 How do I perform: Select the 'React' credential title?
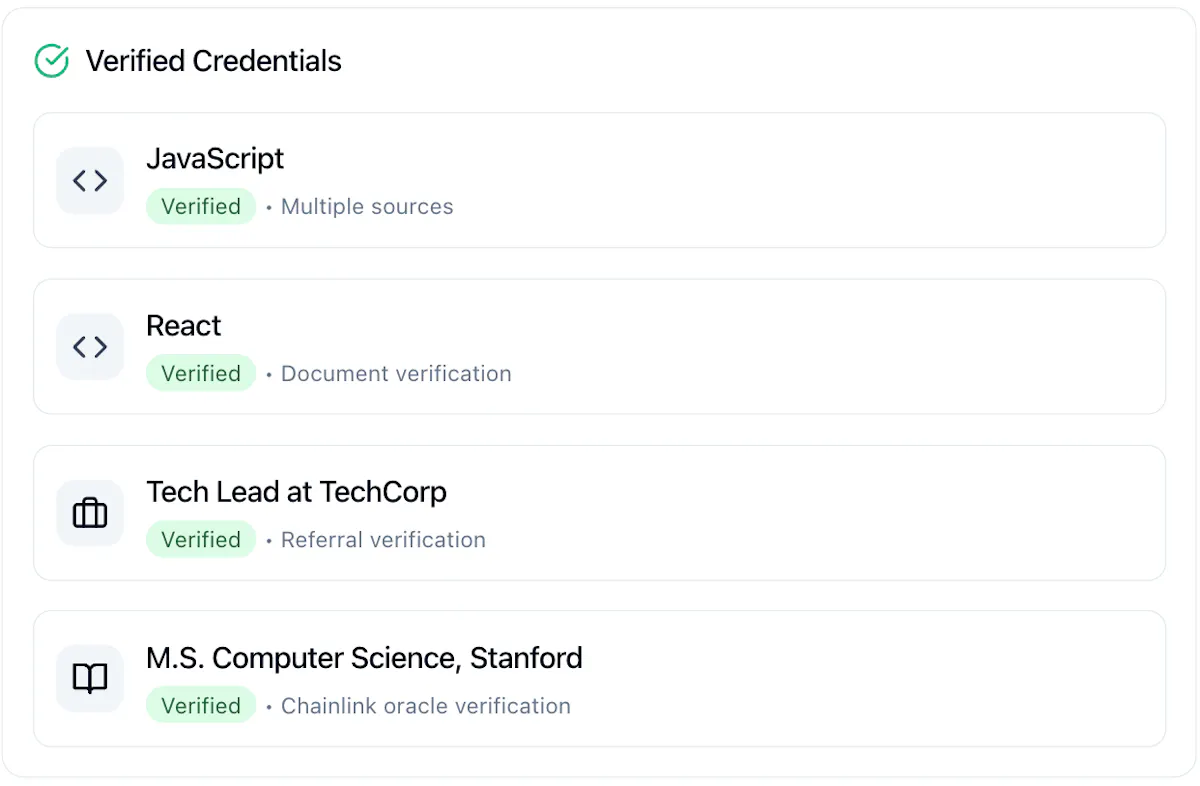[x=184, y=326]
